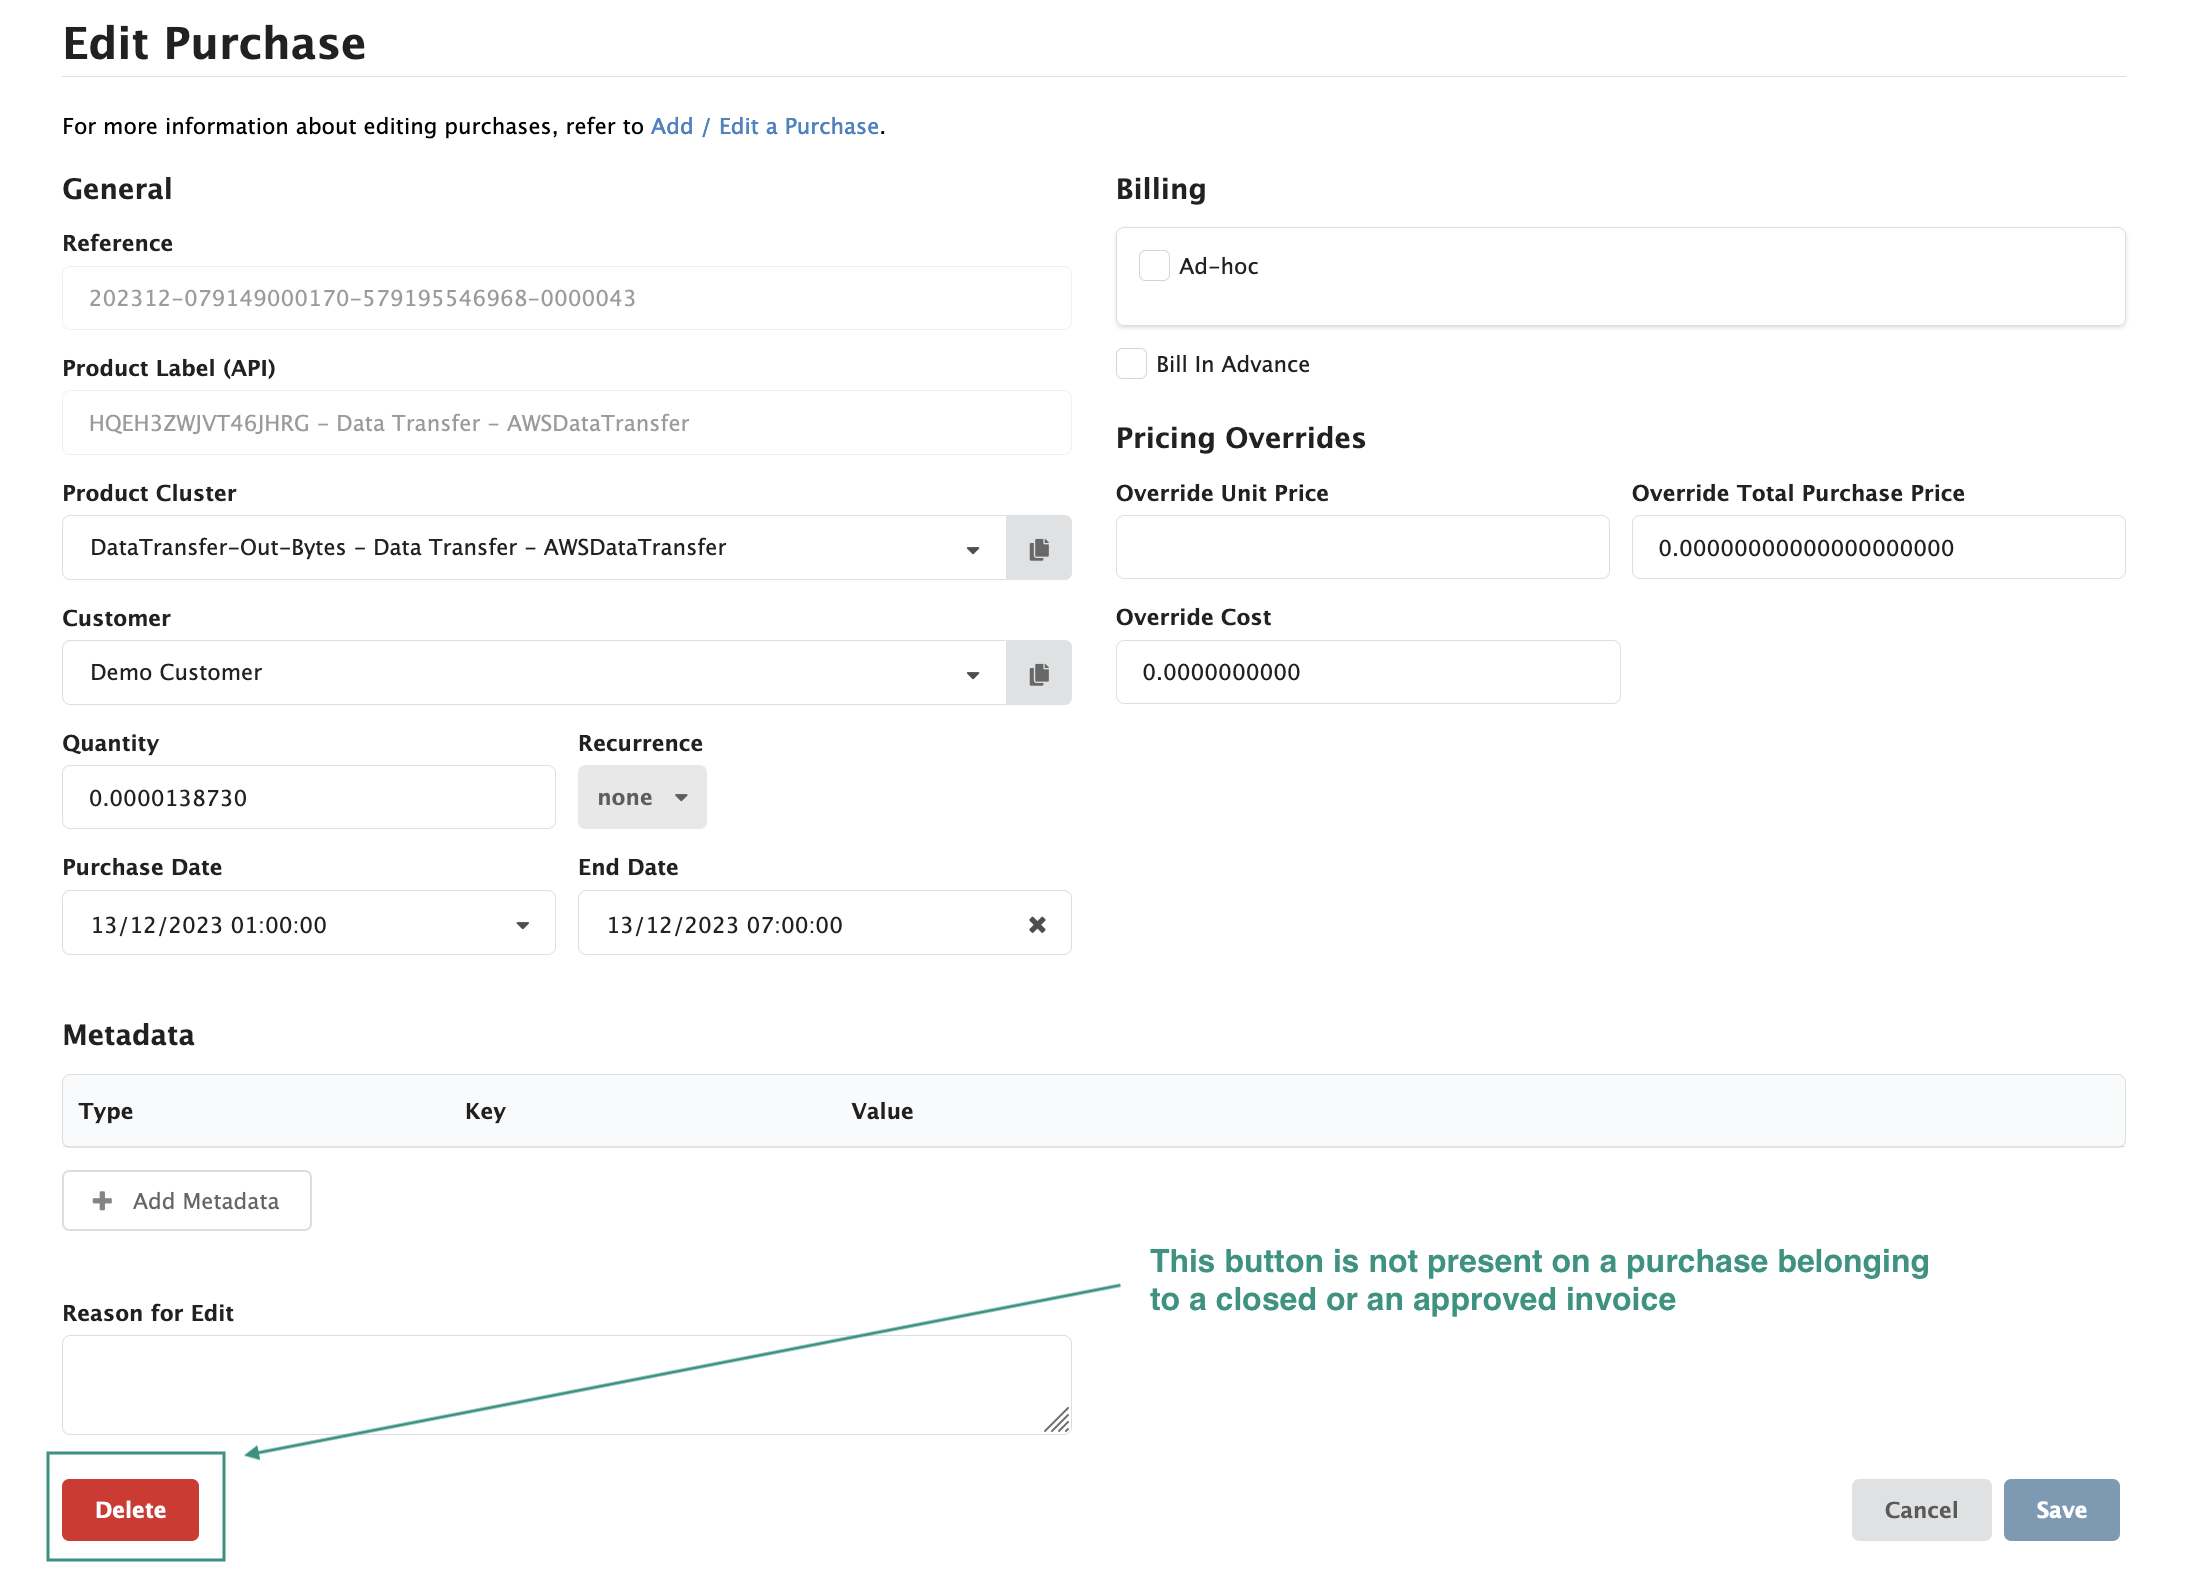Click the Add Metadata button

186,1200
